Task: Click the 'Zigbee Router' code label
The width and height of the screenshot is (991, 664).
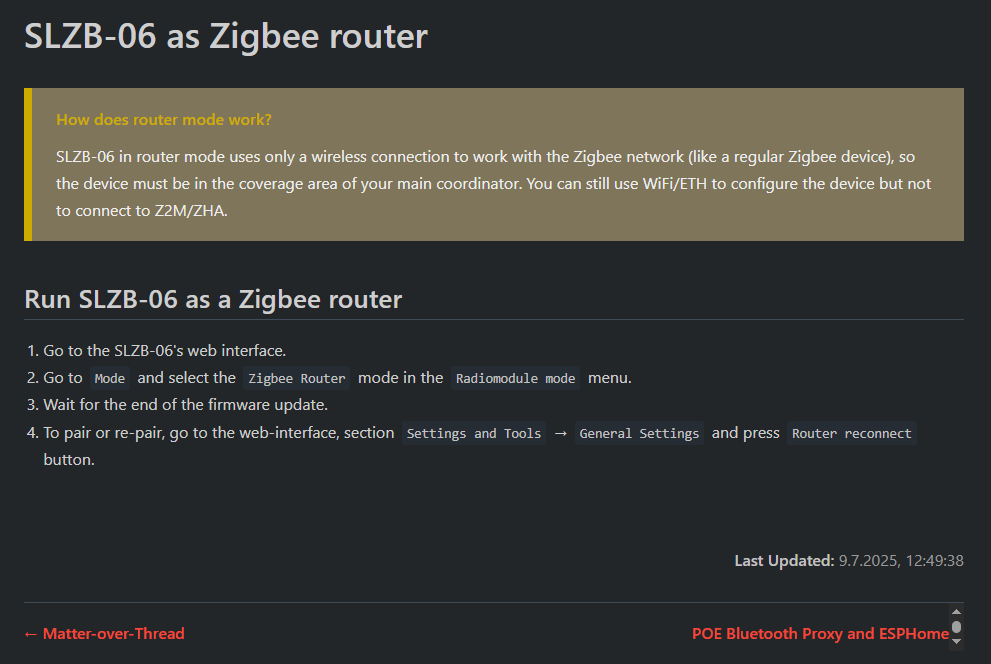Action: click(x=296, y=378)
